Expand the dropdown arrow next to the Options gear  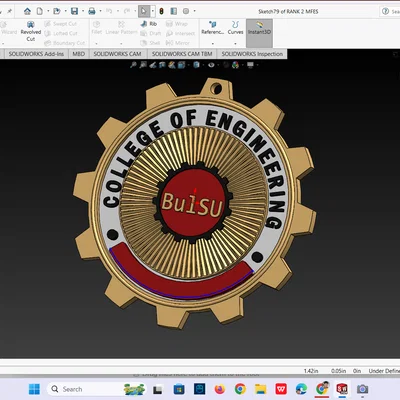(194, 11)
